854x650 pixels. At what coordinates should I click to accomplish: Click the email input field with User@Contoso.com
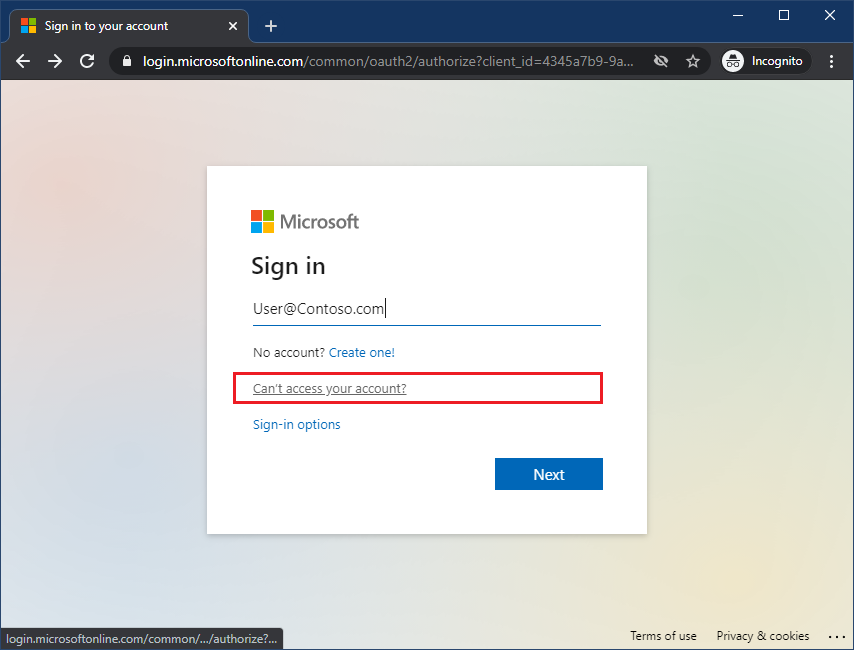pos(426,309)
